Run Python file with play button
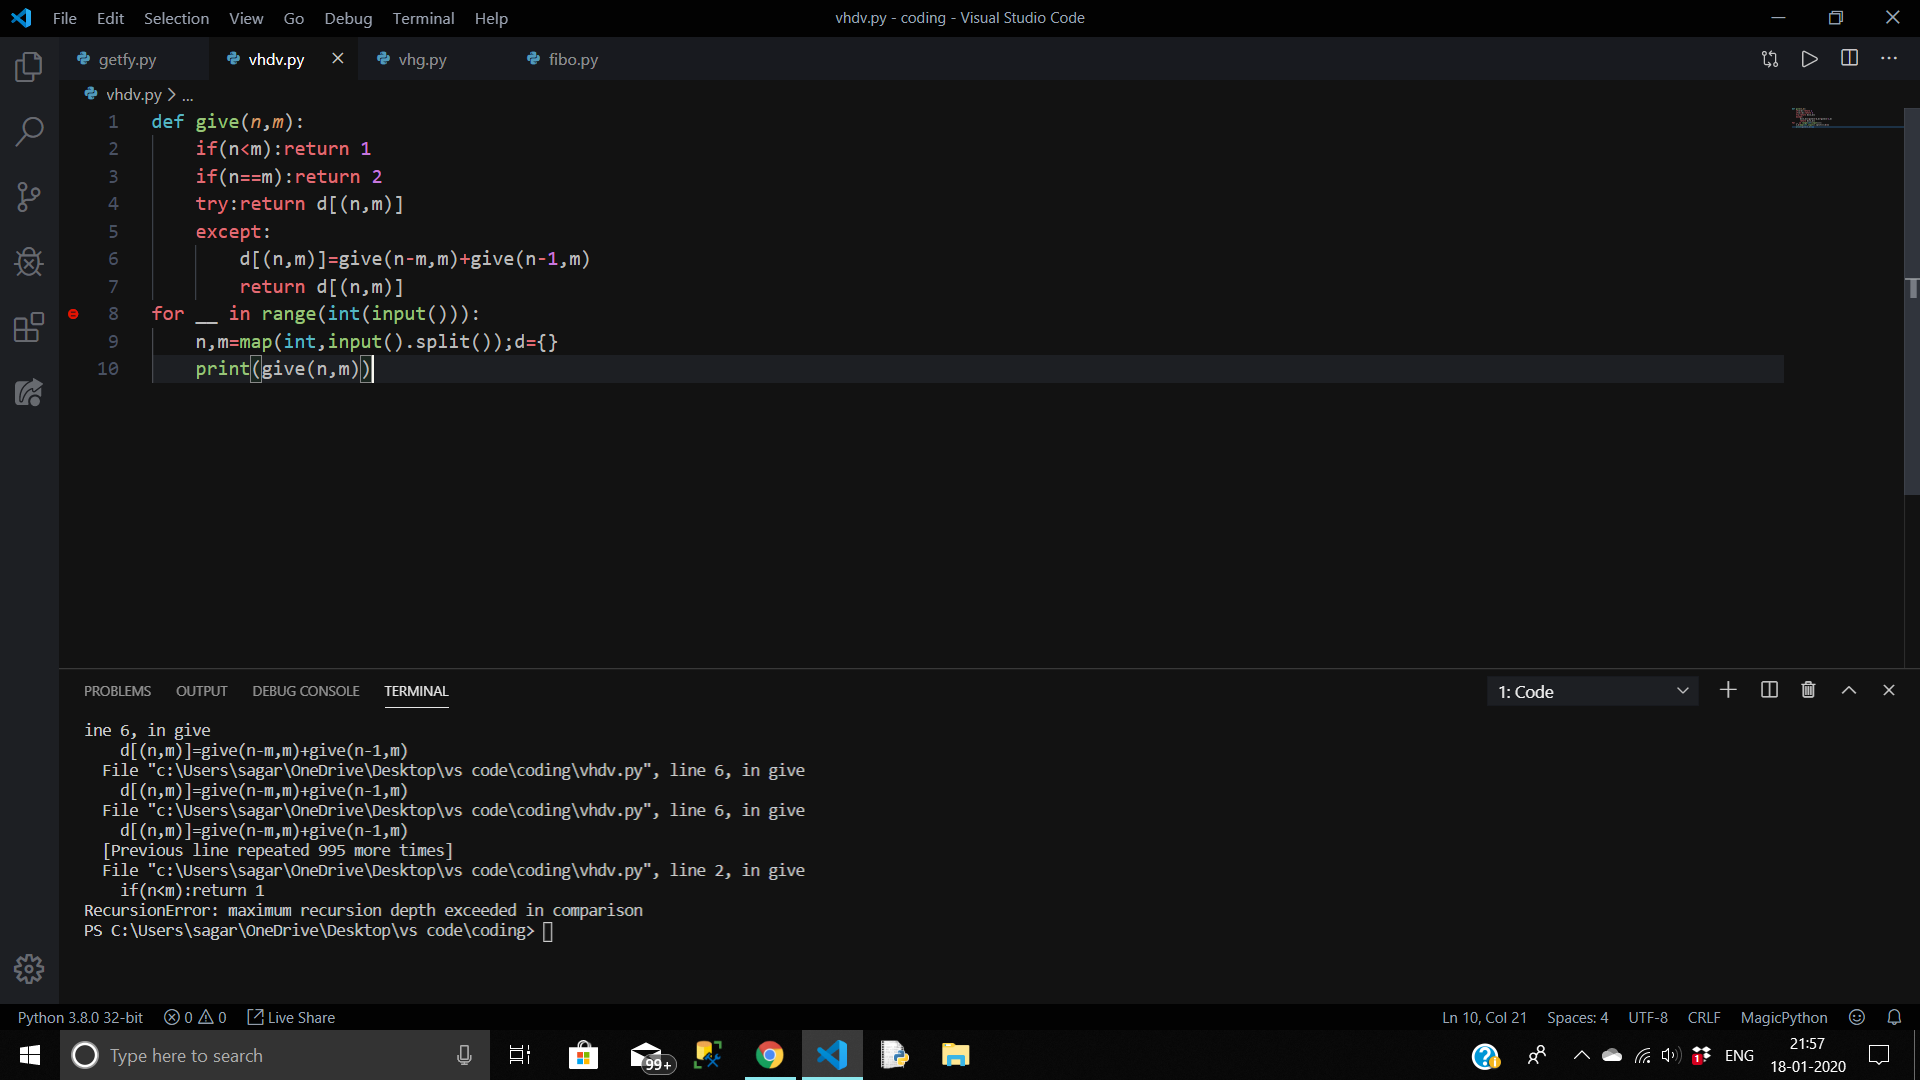Viewport: 1920px width, 1080px height. pos(1809,59)
